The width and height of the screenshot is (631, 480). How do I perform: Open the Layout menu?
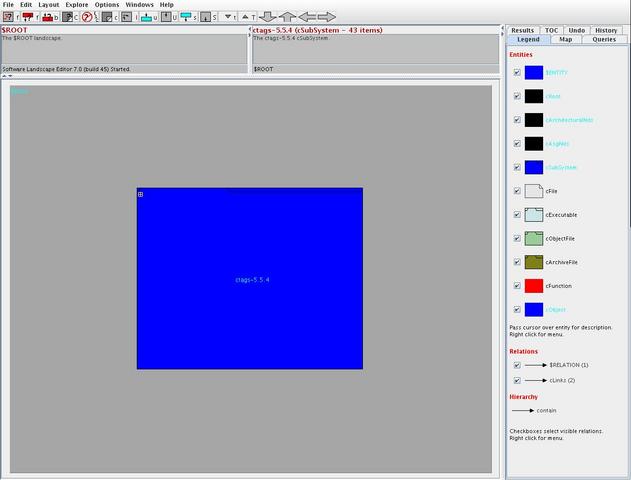[x=49, y=5]
